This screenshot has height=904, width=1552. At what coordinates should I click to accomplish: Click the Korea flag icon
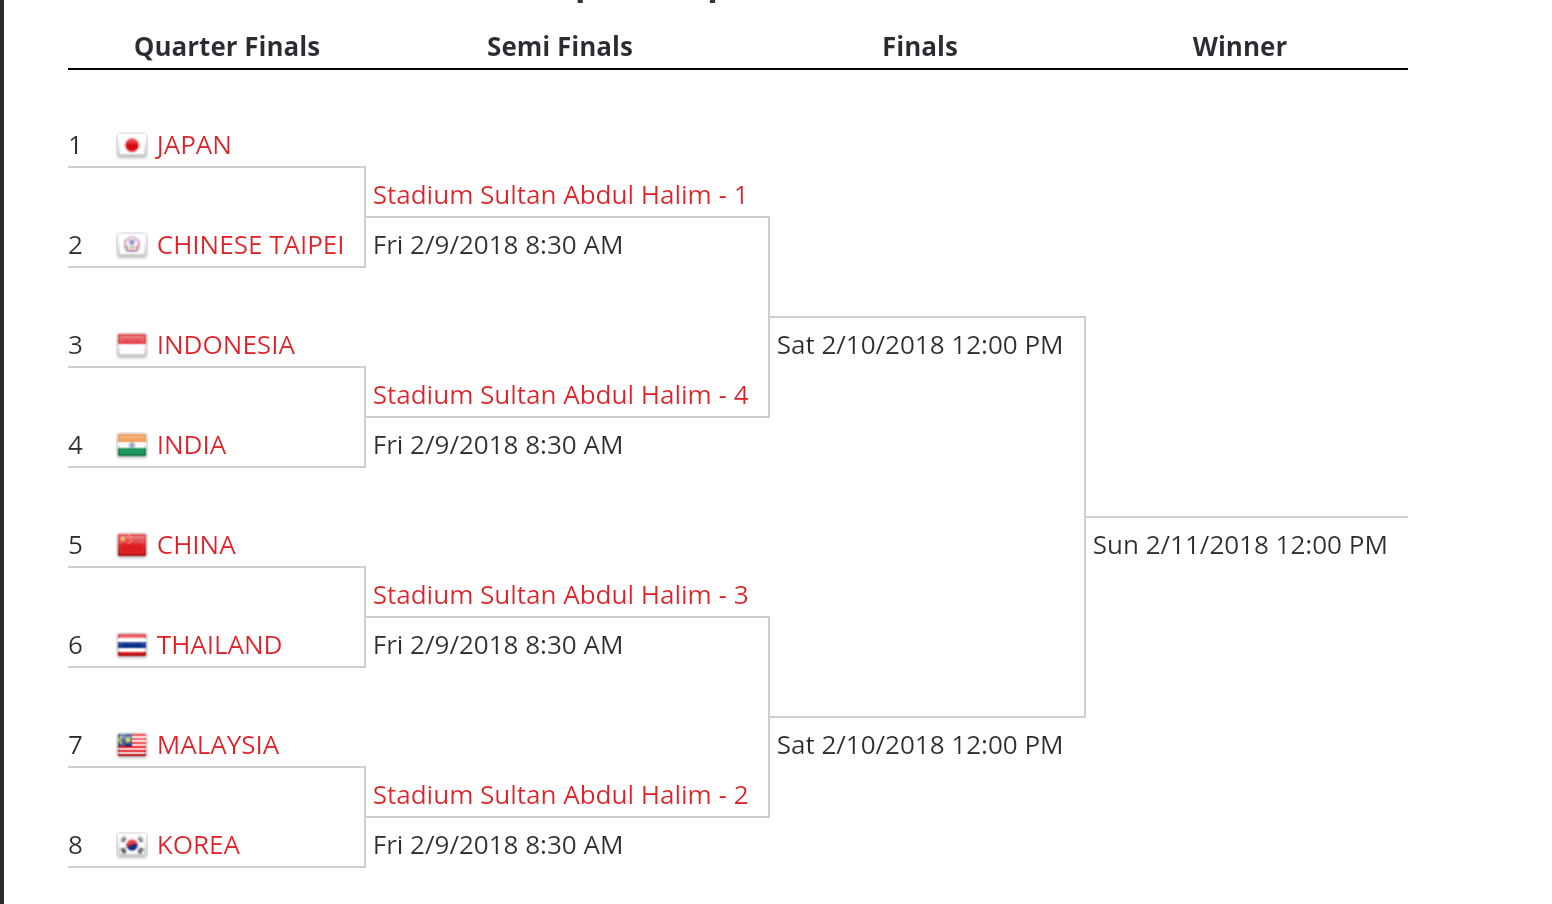point(131,846)
